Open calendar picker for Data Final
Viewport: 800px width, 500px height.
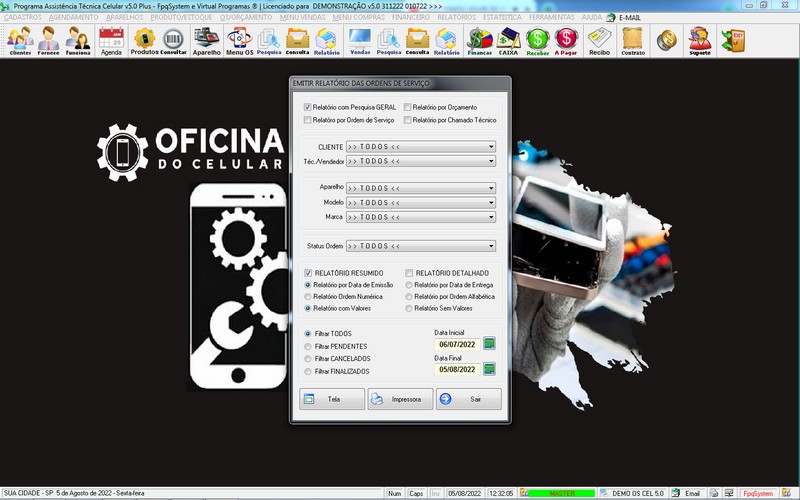[x=489, y=369]
